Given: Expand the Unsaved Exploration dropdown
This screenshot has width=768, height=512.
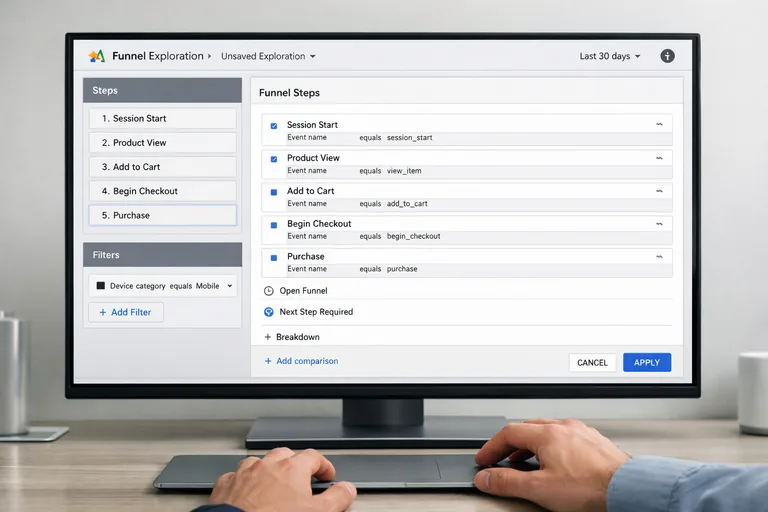Looking at the screenshot, I should 268,56.
